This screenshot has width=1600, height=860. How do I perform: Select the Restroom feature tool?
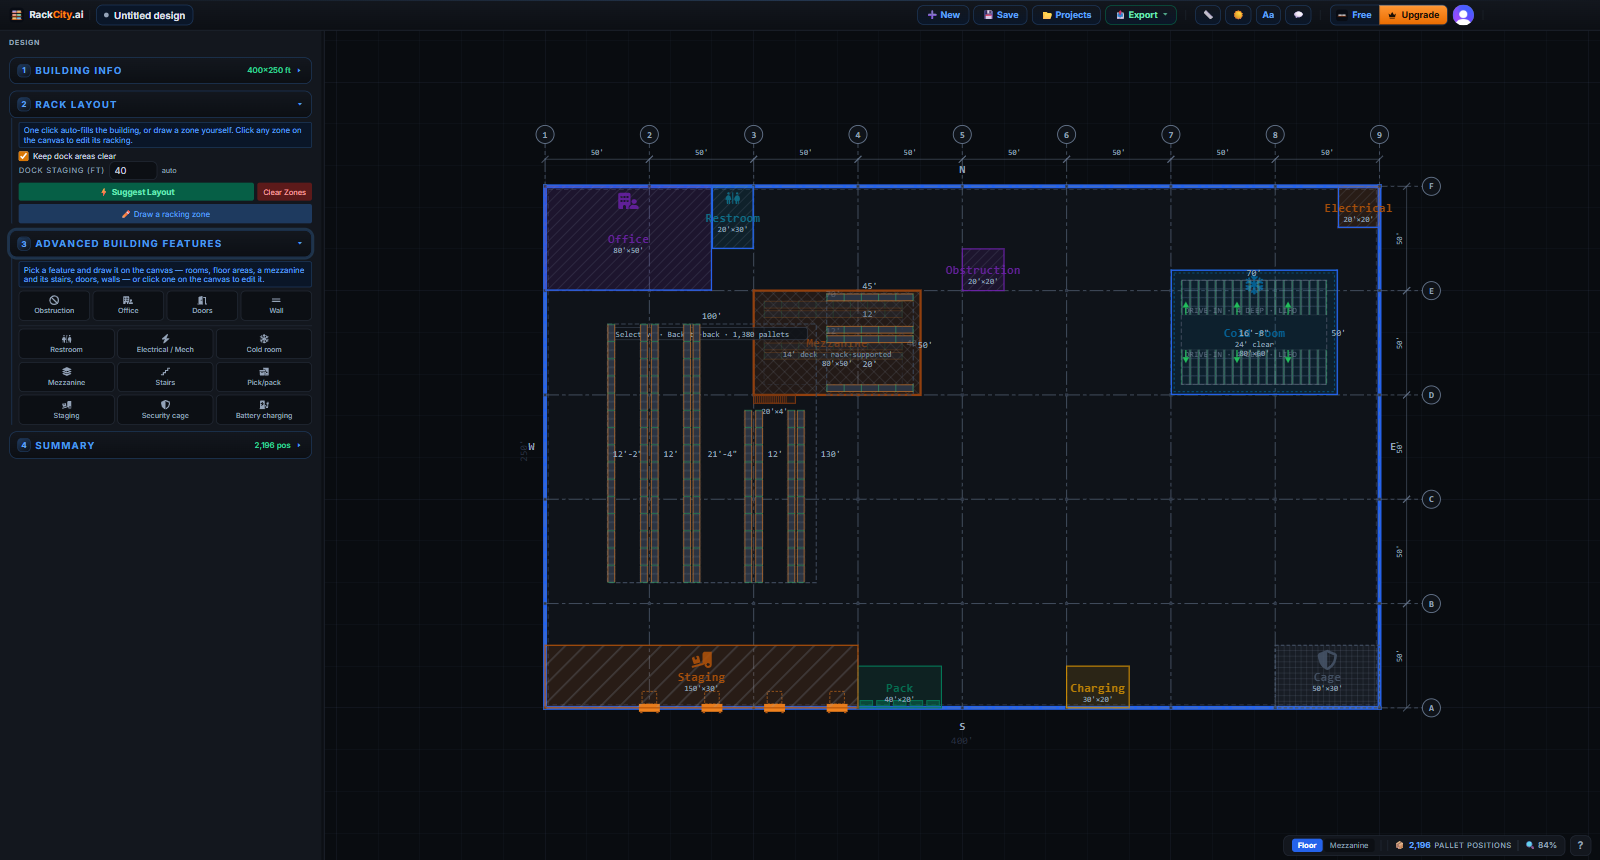pos(66,344)
